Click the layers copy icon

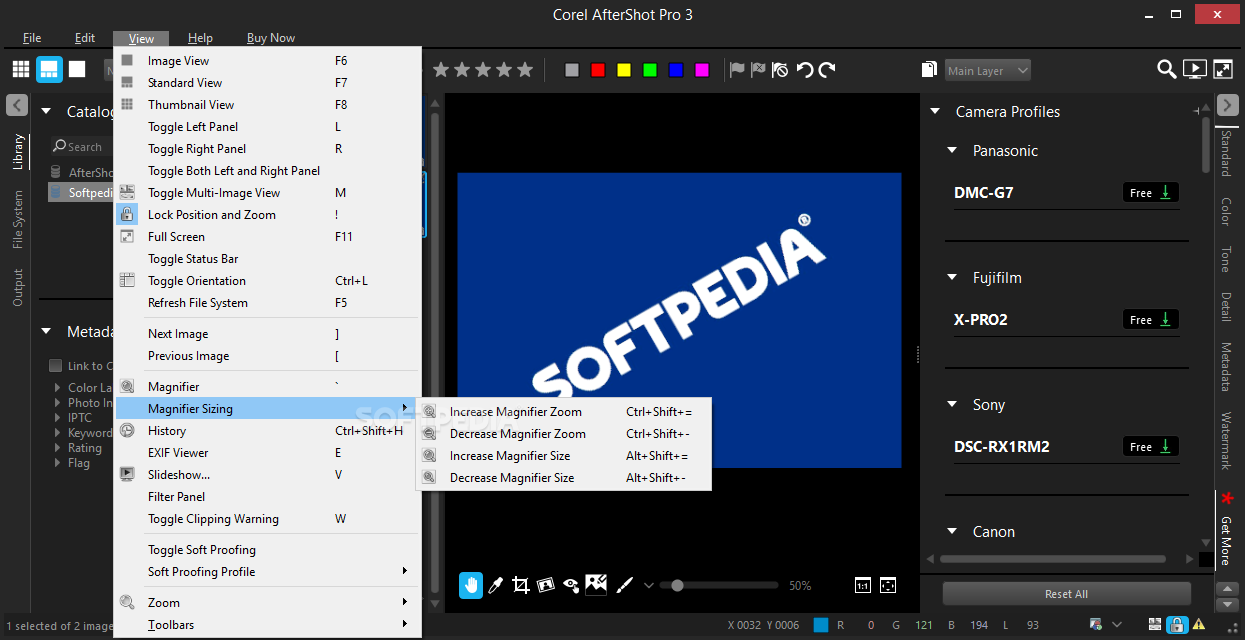tap(929, 70)
